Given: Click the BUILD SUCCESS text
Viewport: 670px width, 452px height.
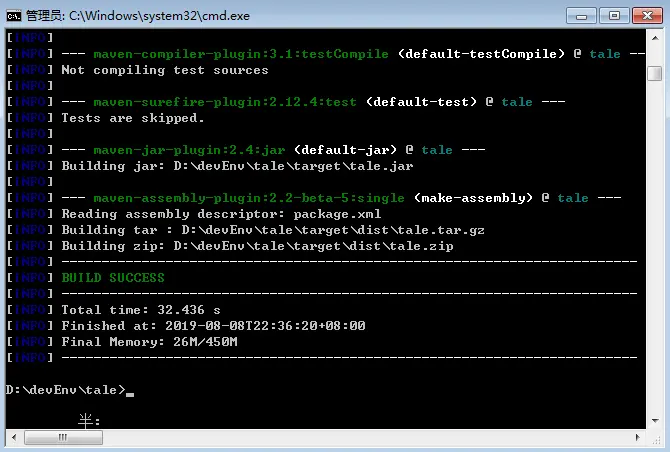Looking at the screenshot, I should point(113,278).
